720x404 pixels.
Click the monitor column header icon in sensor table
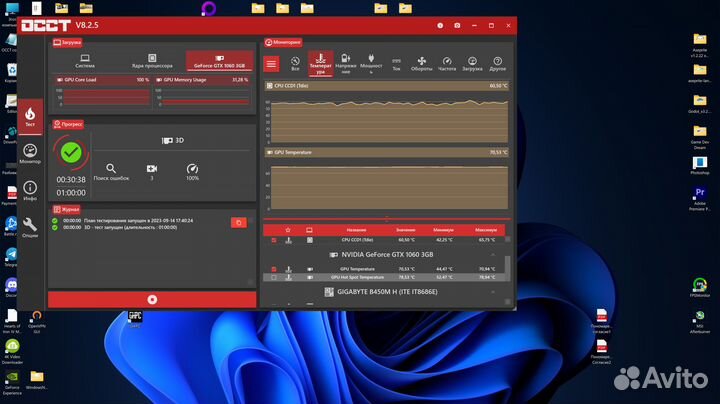[309, 230]
